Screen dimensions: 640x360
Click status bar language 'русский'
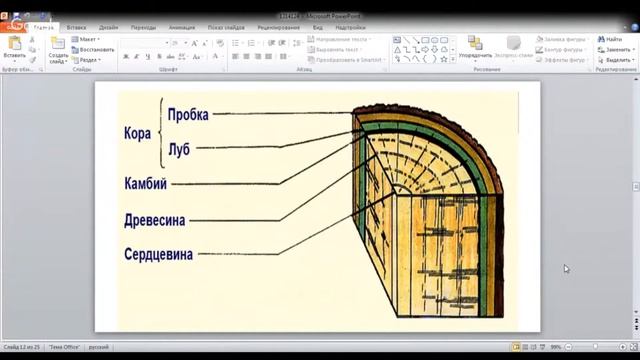[99, 347]
